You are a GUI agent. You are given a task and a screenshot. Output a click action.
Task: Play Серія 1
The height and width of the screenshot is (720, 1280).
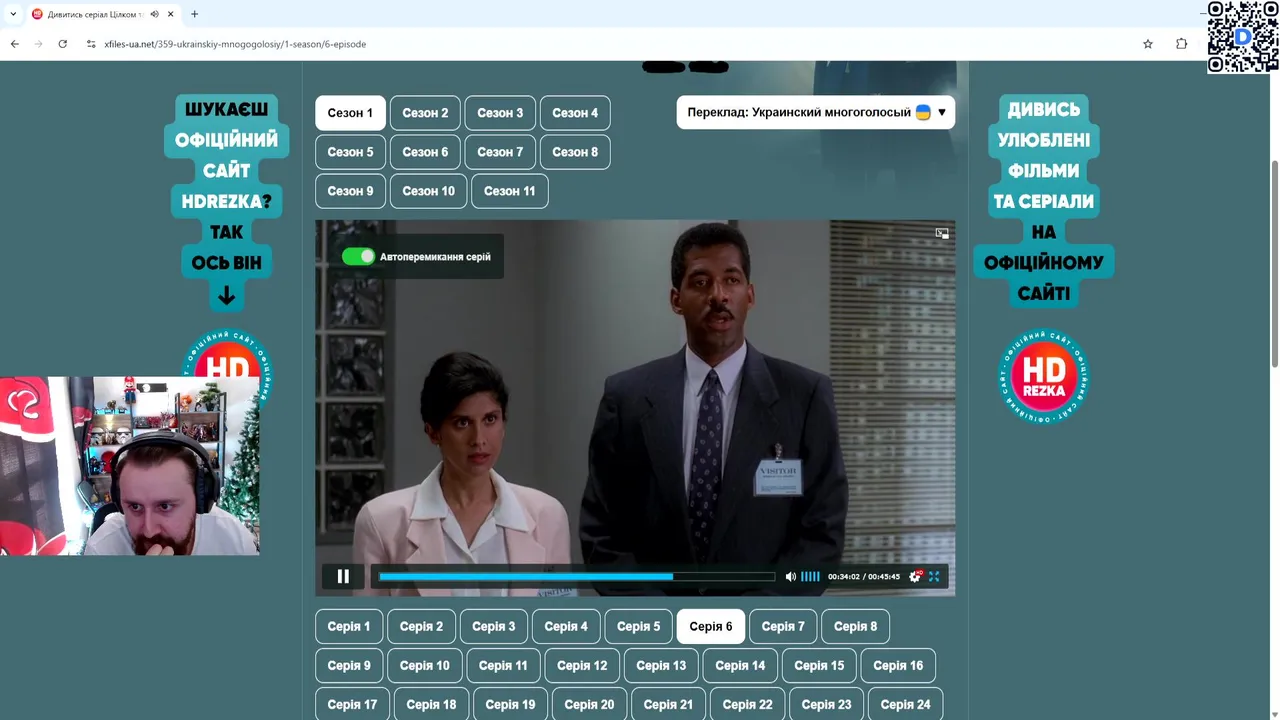(x=349, y=626)
